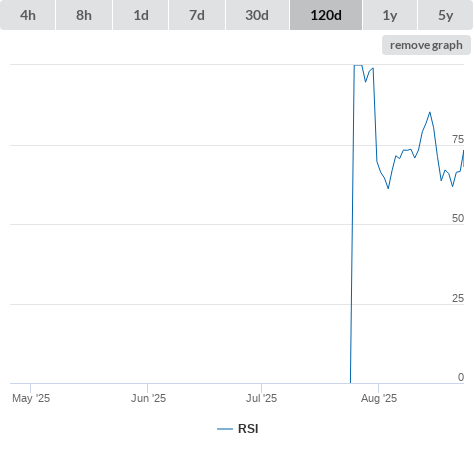Screen dimensions: 474x455
Task: Click the remove graph button
Action: point(426,45)
